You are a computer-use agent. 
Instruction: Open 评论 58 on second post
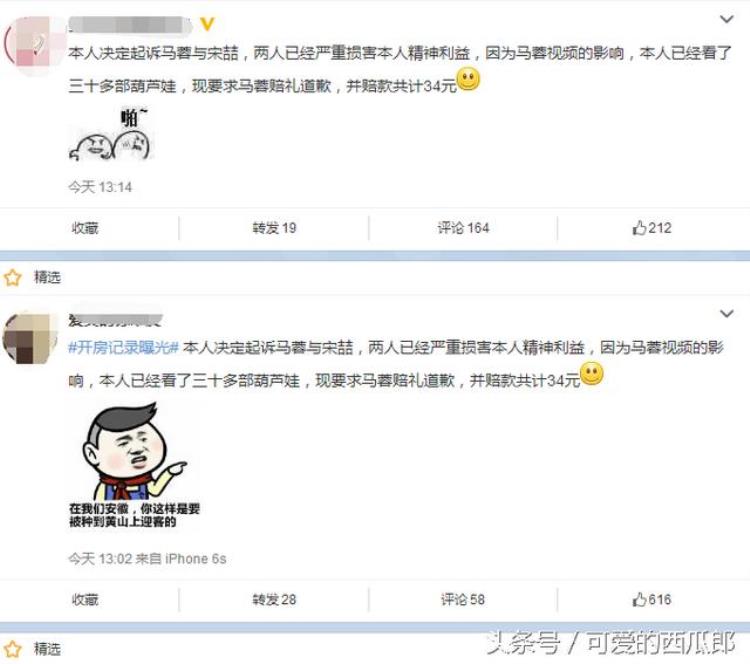(463, 599)
